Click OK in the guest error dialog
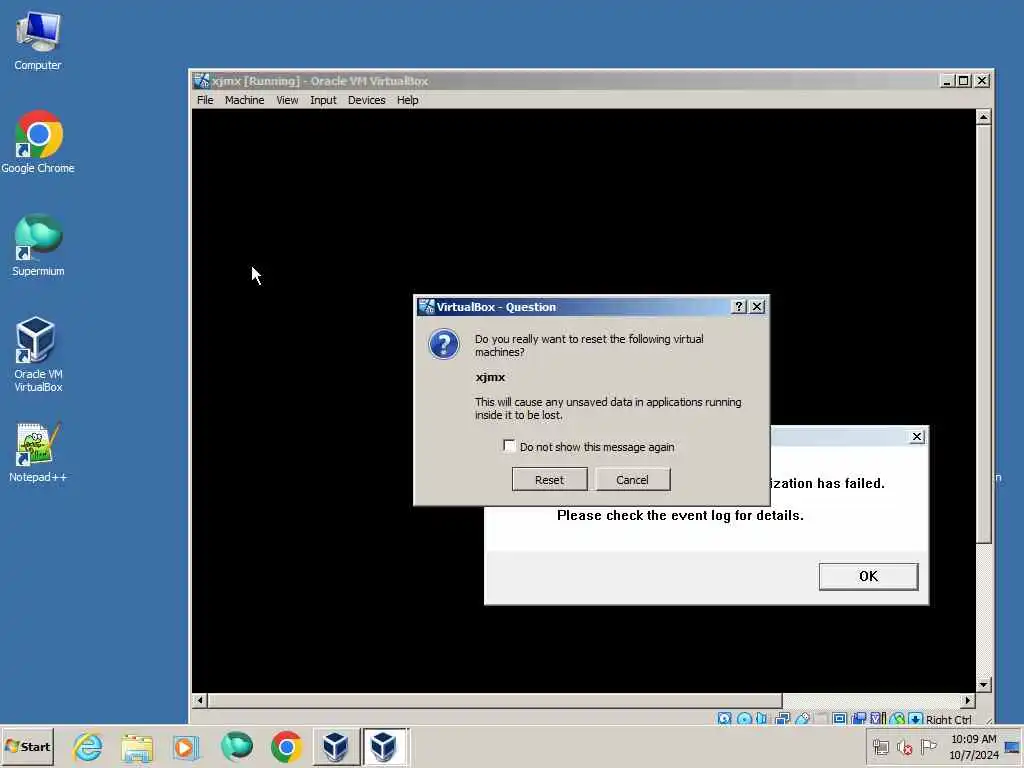This screenshot has height=768, width=1024. [868, 576]
